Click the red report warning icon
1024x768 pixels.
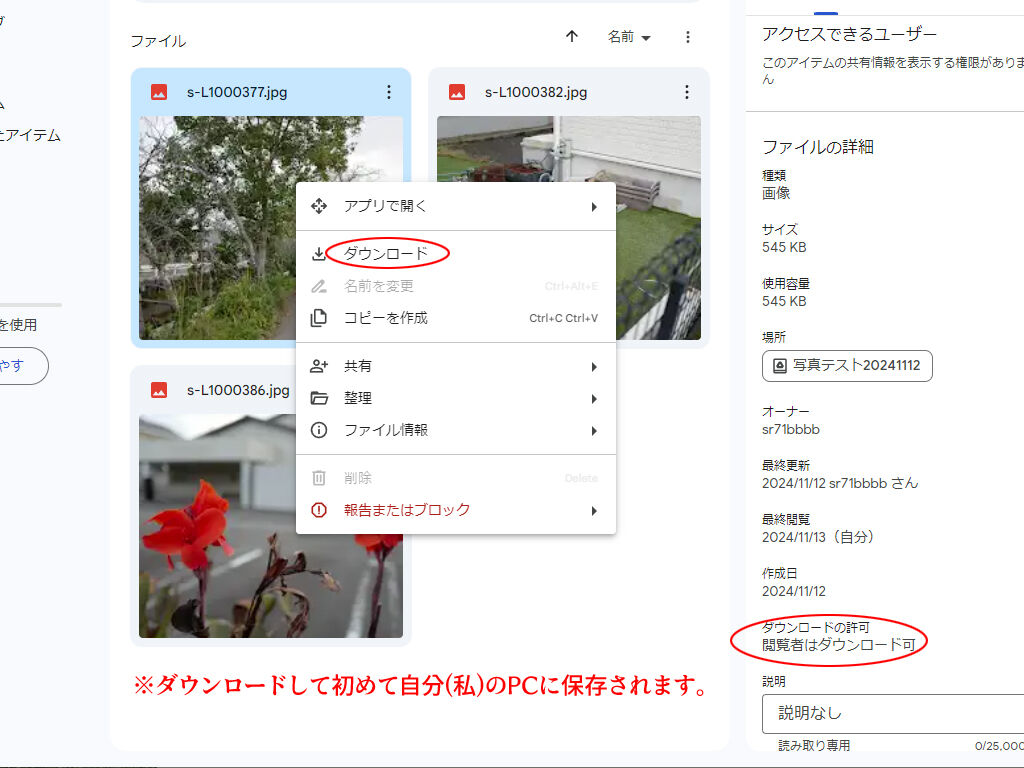coord(319,510)
